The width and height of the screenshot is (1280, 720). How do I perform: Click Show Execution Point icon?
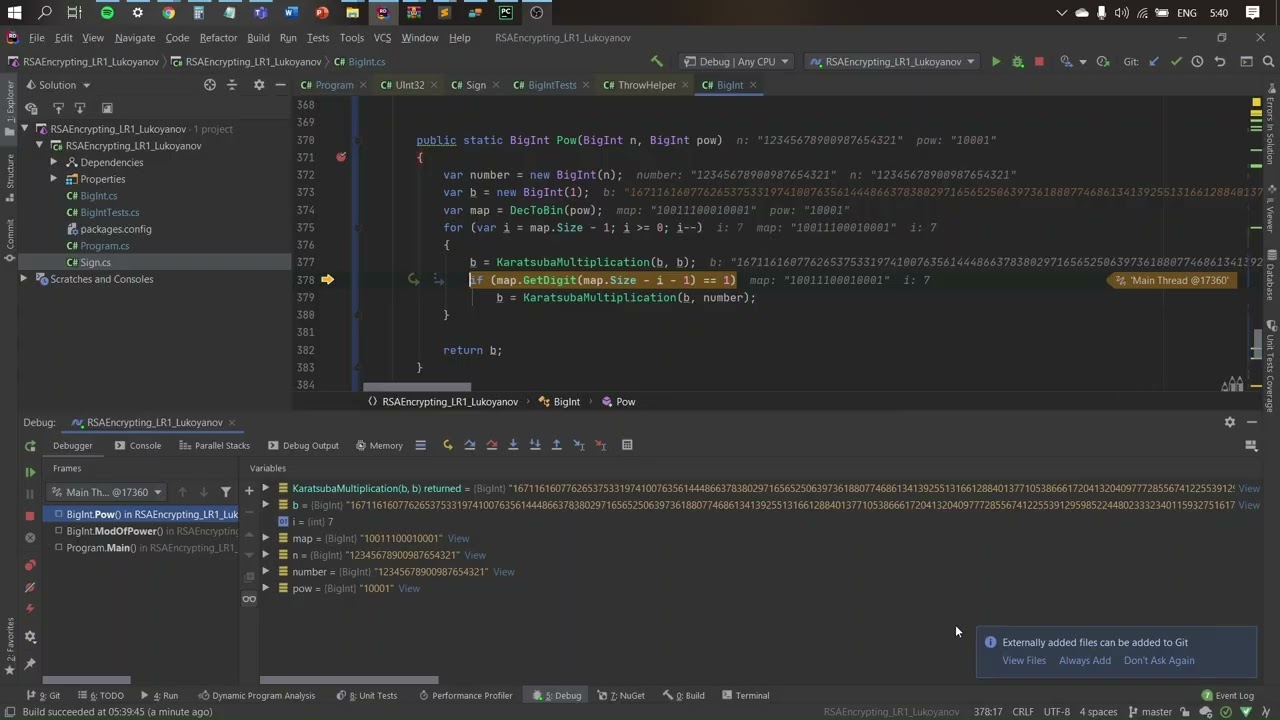447,445
